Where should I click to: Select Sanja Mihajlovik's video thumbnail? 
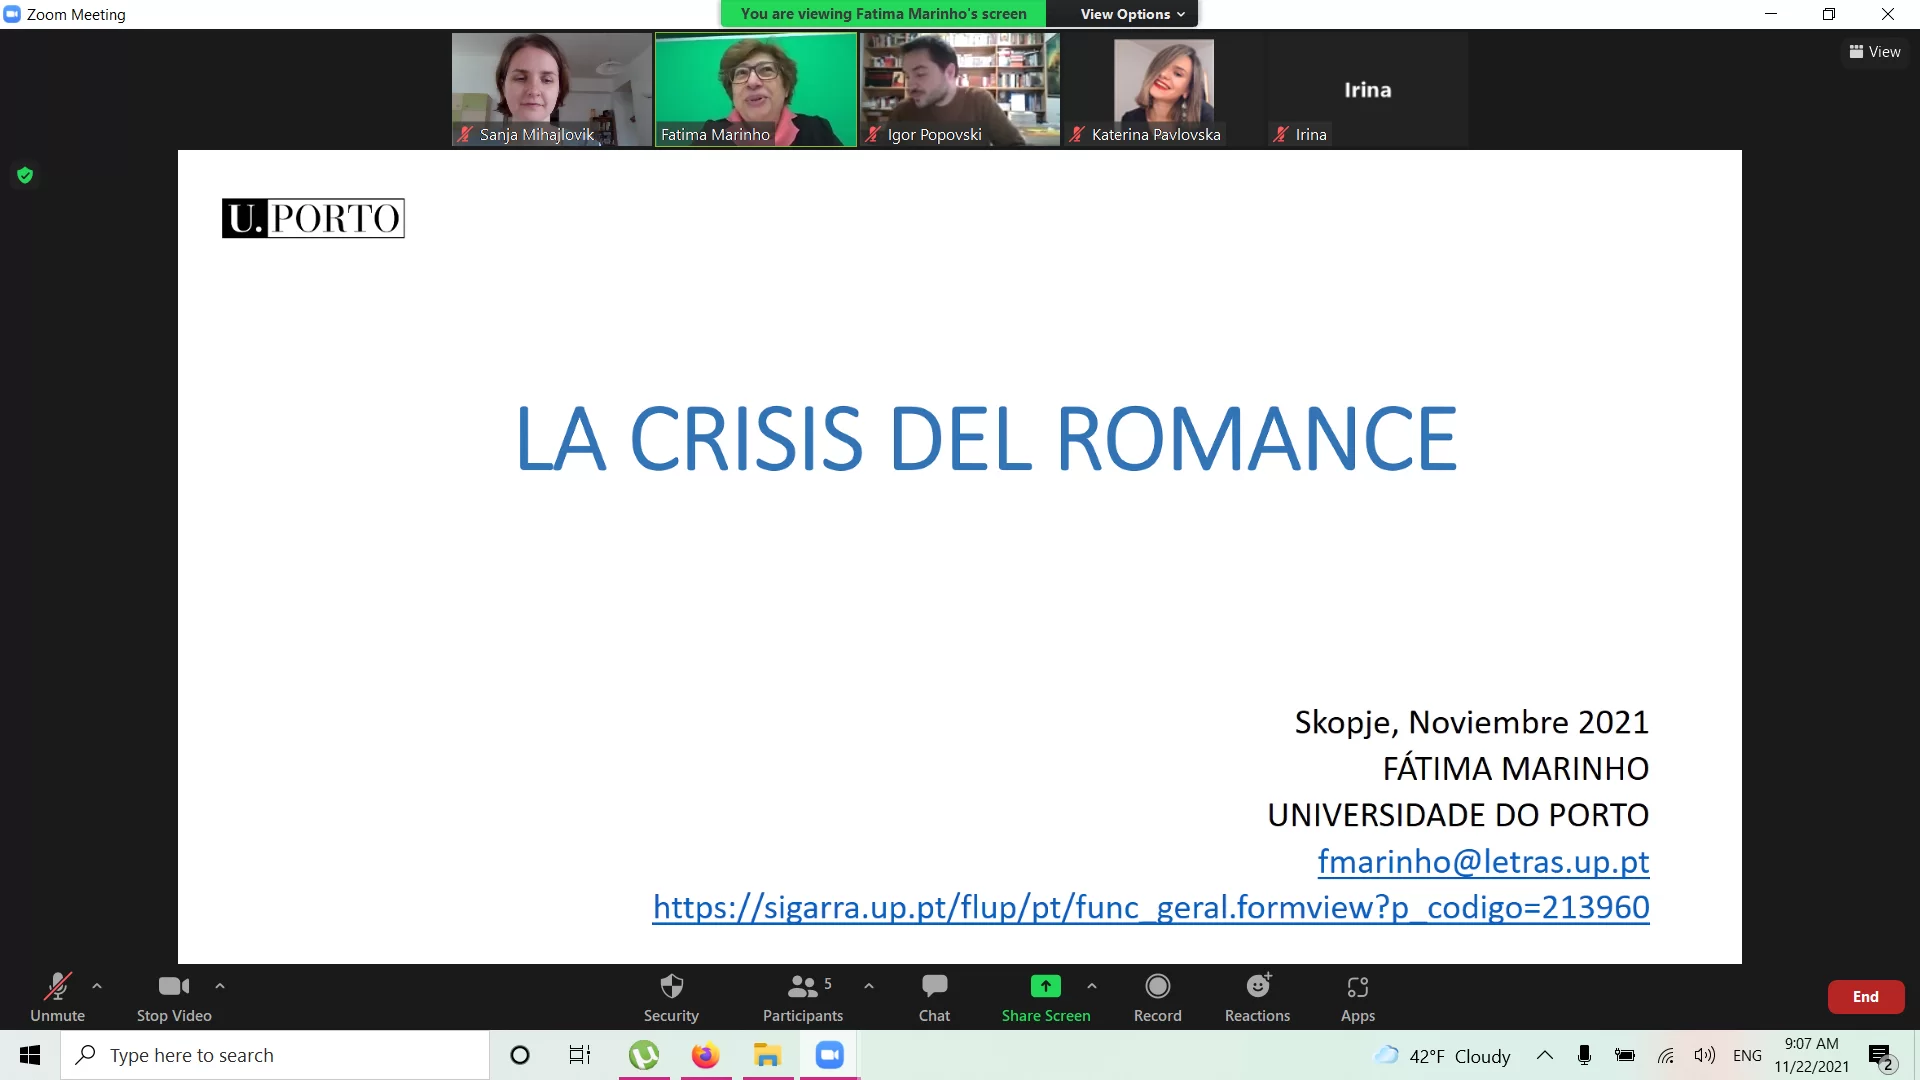(x=551, y=89)
